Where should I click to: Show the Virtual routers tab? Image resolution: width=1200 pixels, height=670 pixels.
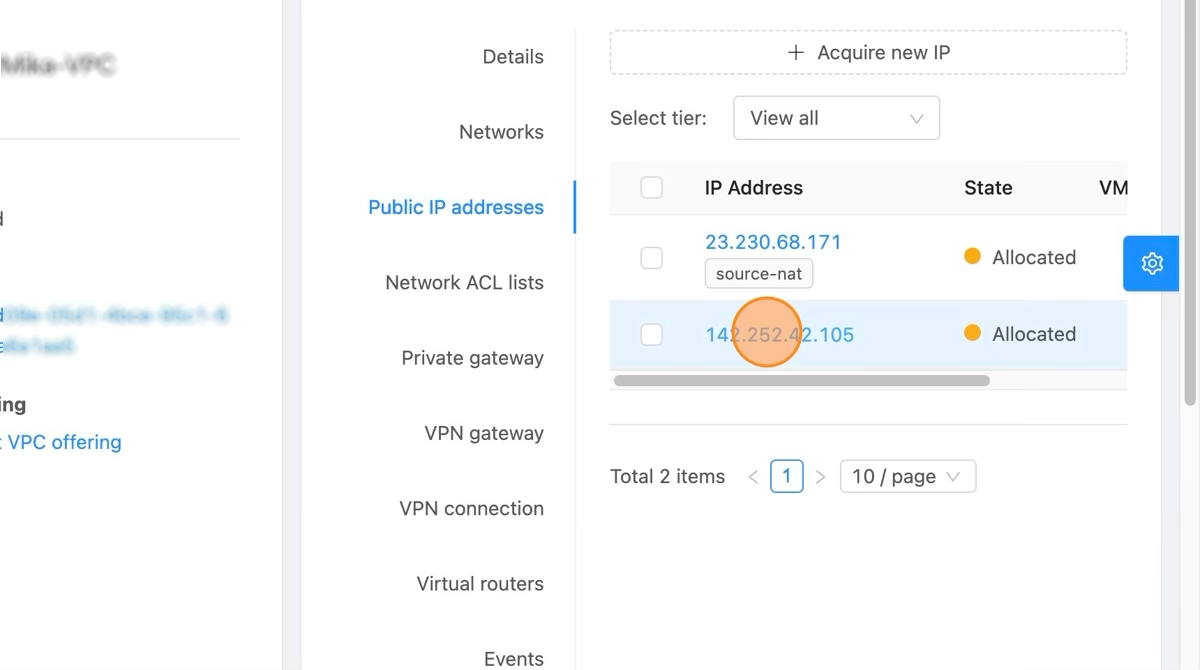click(480, 584)
